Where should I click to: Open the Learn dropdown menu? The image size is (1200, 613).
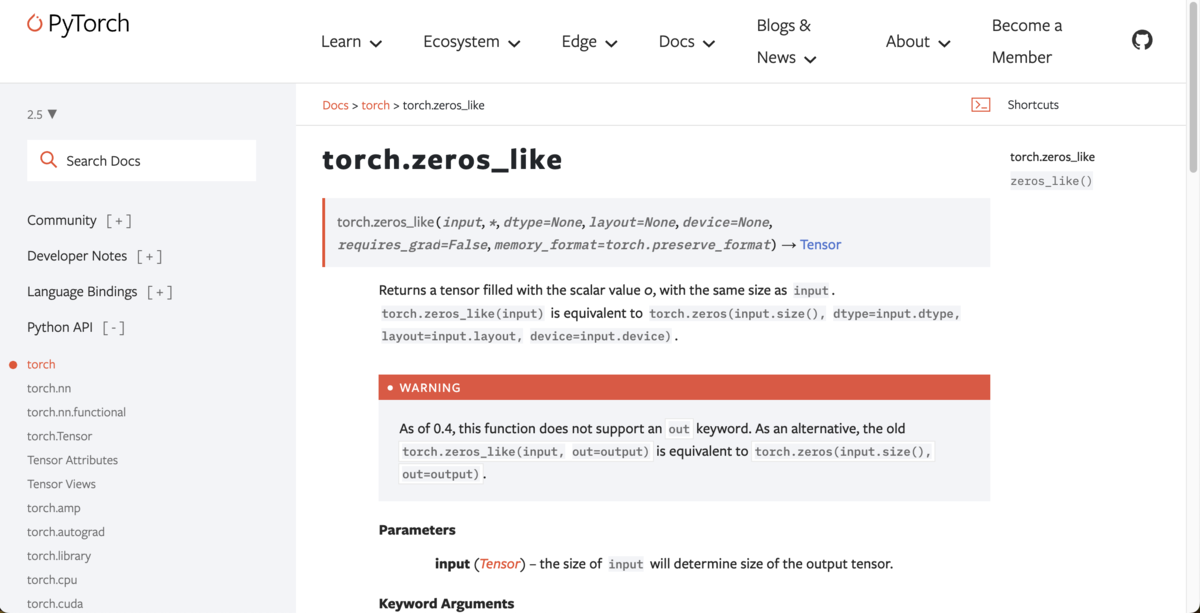coord(351,41)
